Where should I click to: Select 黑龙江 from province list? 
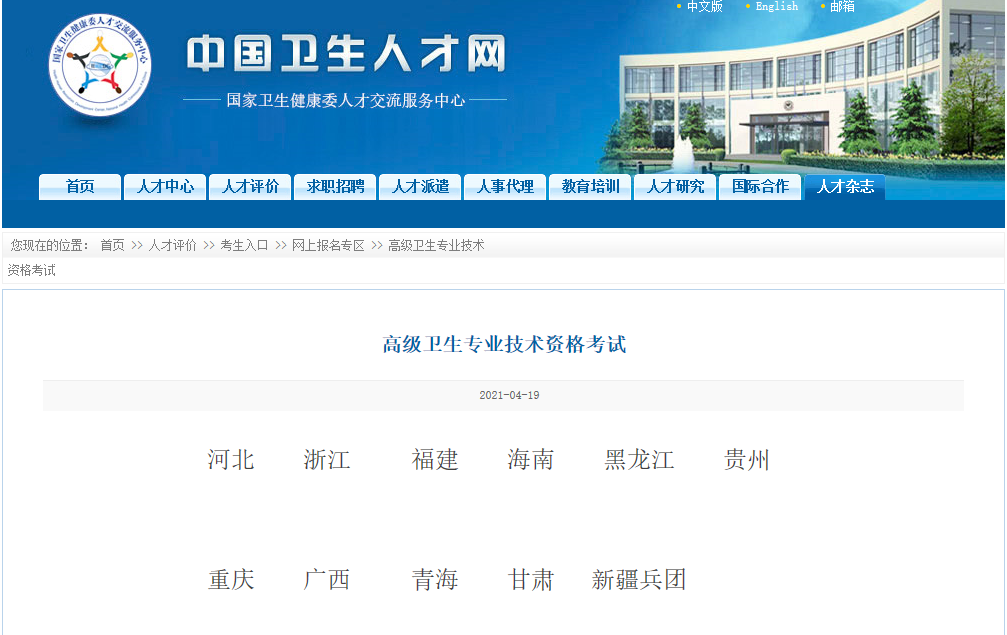[x=639, y=460]
